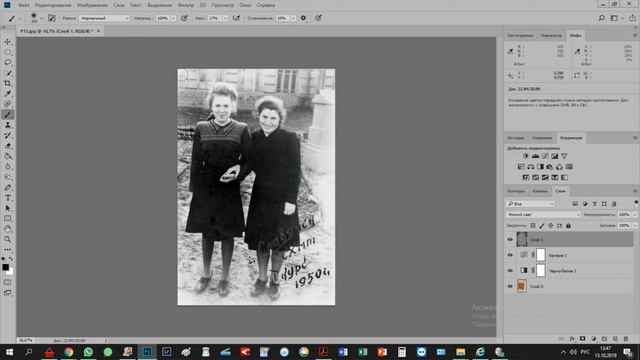Screen dimensions: 640x360
Task: Open the brush preset picker
Action: [x=36, y=18]
